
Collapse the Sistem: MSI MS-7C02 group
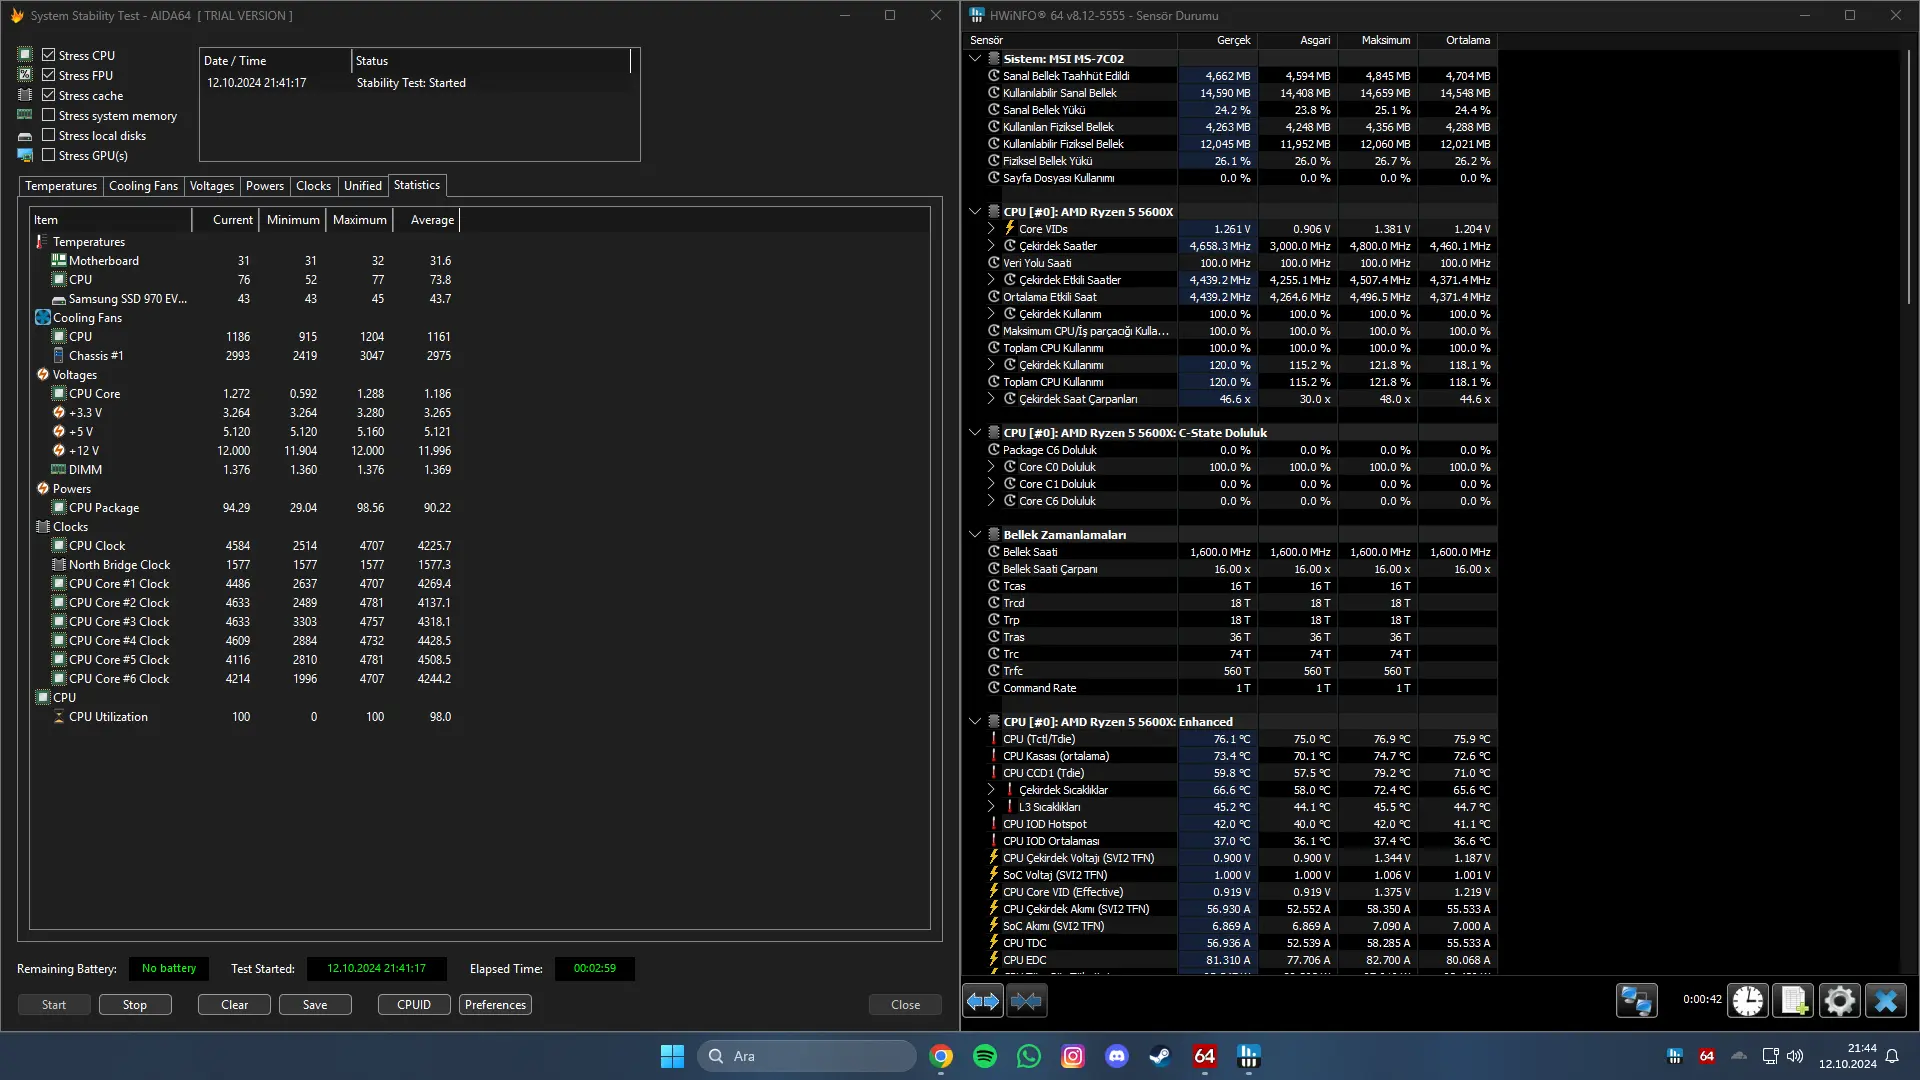point(975,59)
